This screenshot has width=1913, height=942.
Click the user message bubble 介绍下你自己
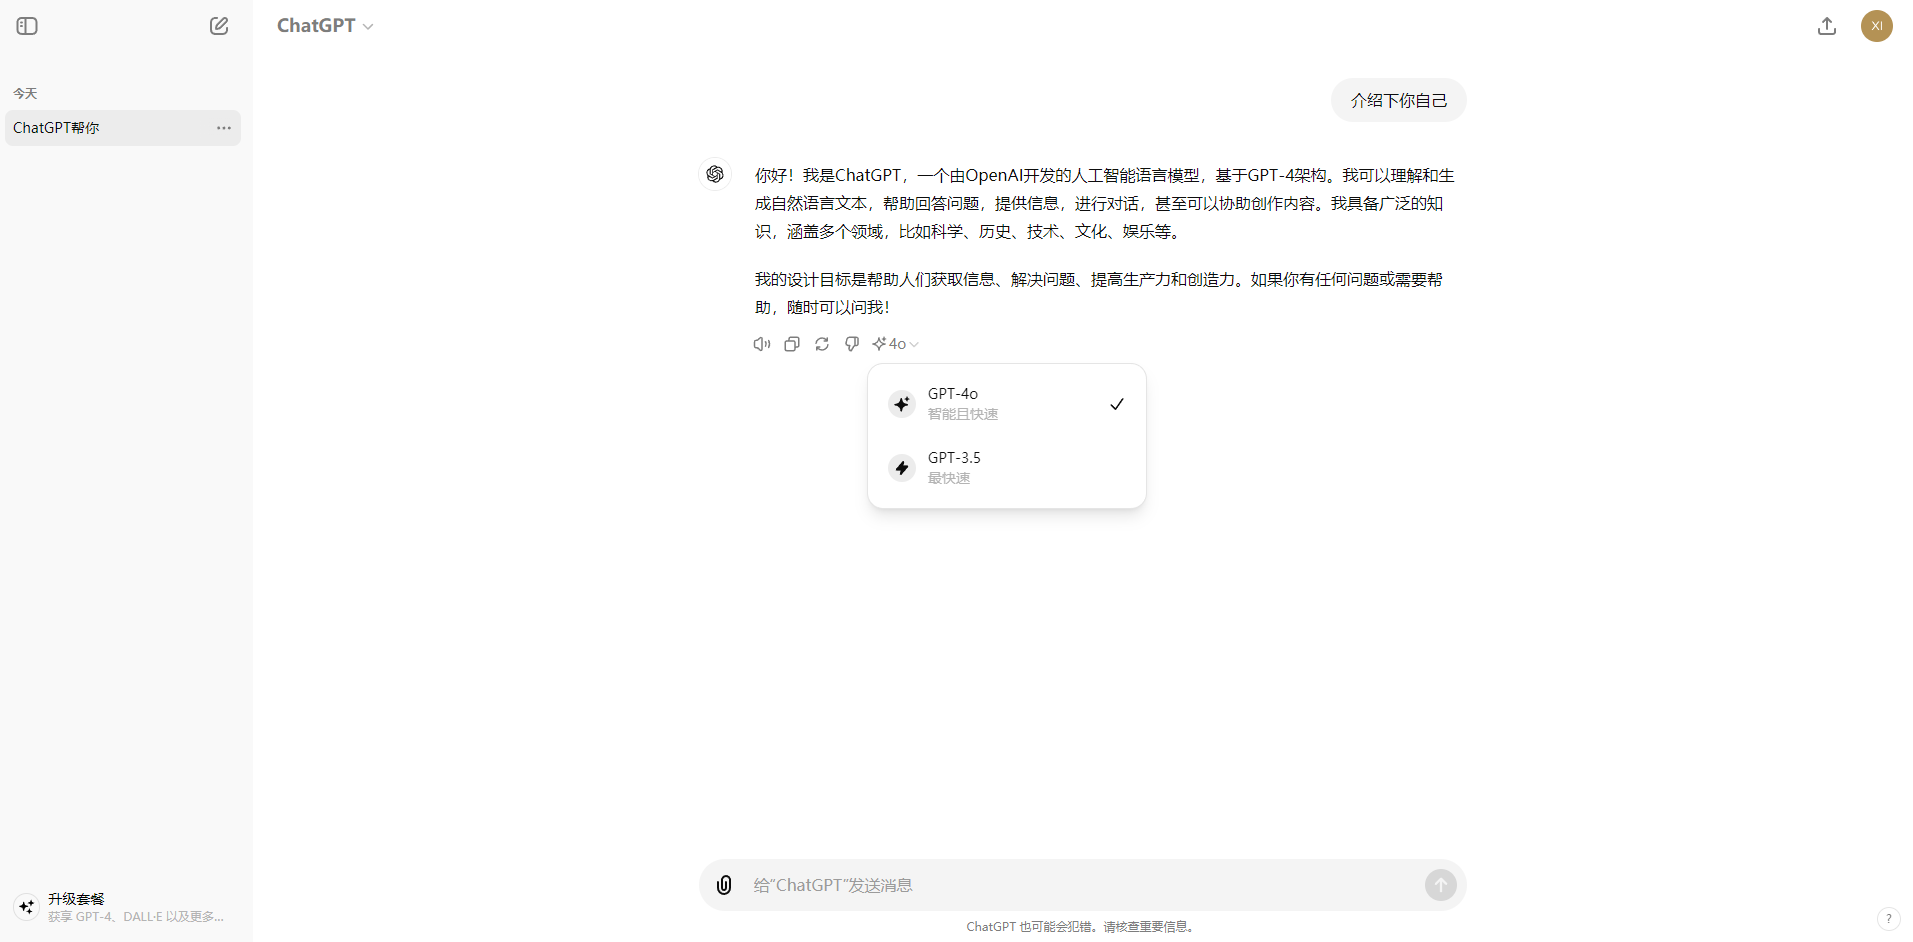tap(1398, 100)
